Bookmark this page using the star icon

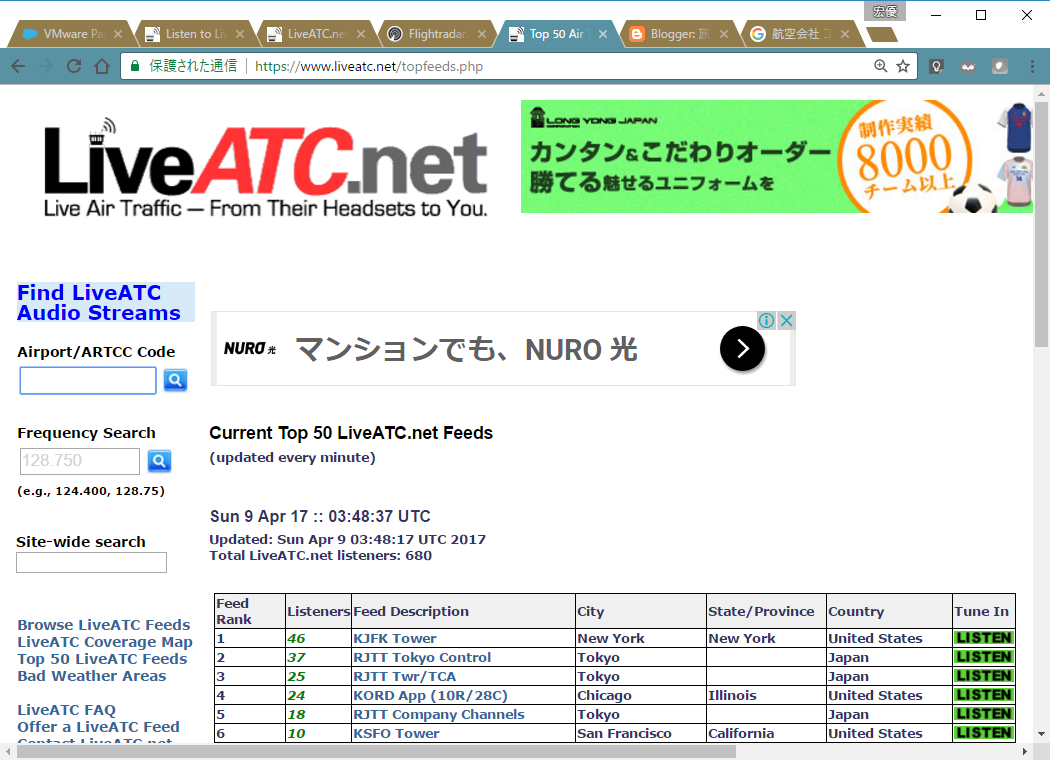(x=901, y=66)
